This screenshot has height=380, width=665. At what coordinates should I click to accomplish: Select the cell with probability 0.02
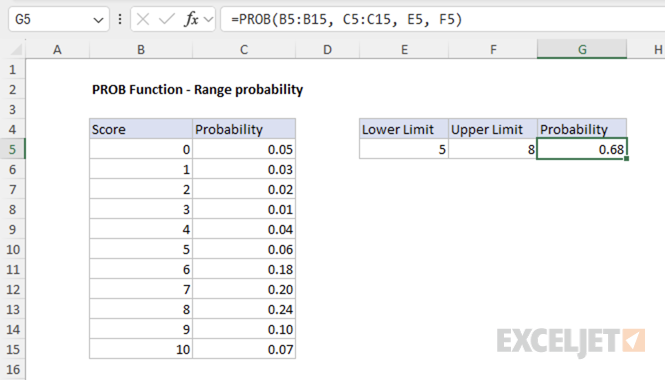(x=244, y=189)
